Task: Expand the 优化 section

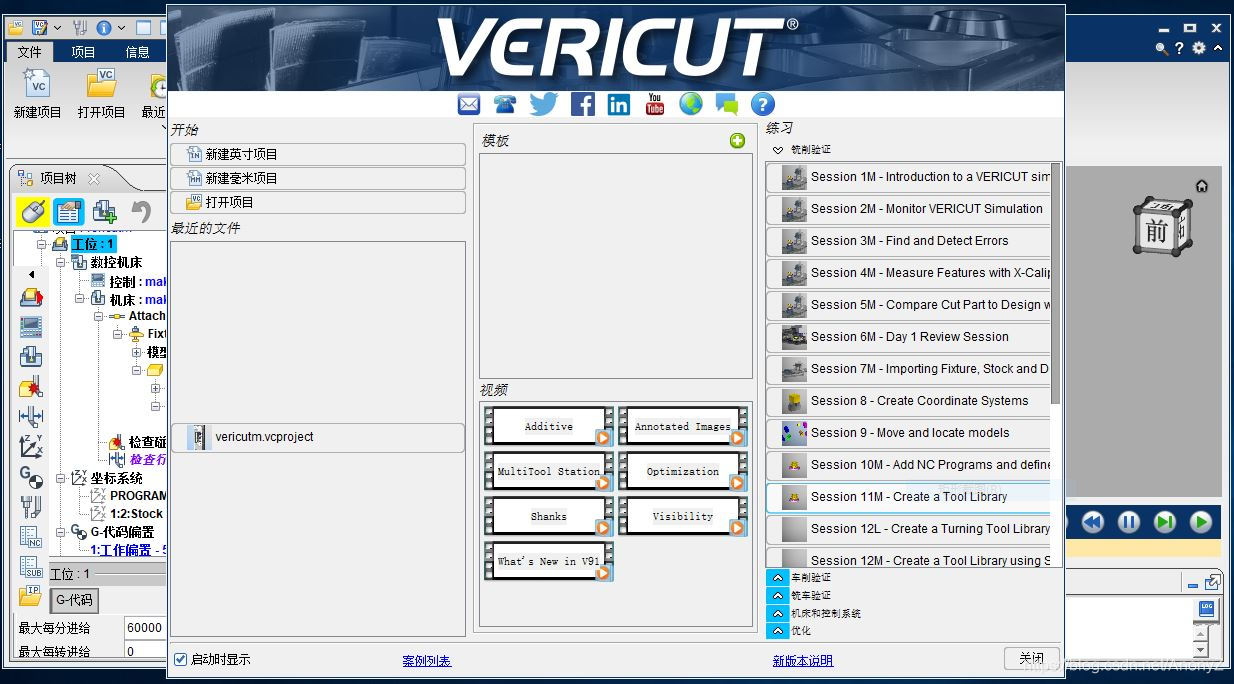Action: (777, 631)
